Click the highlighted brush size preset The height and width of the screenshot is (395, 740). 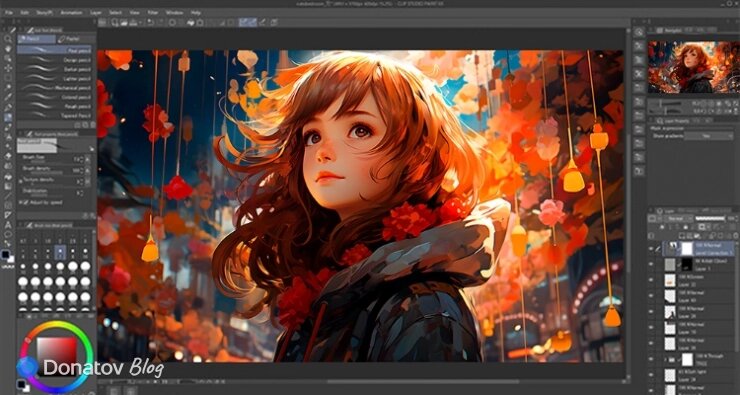pyautogui.click(x=60, y=253)
